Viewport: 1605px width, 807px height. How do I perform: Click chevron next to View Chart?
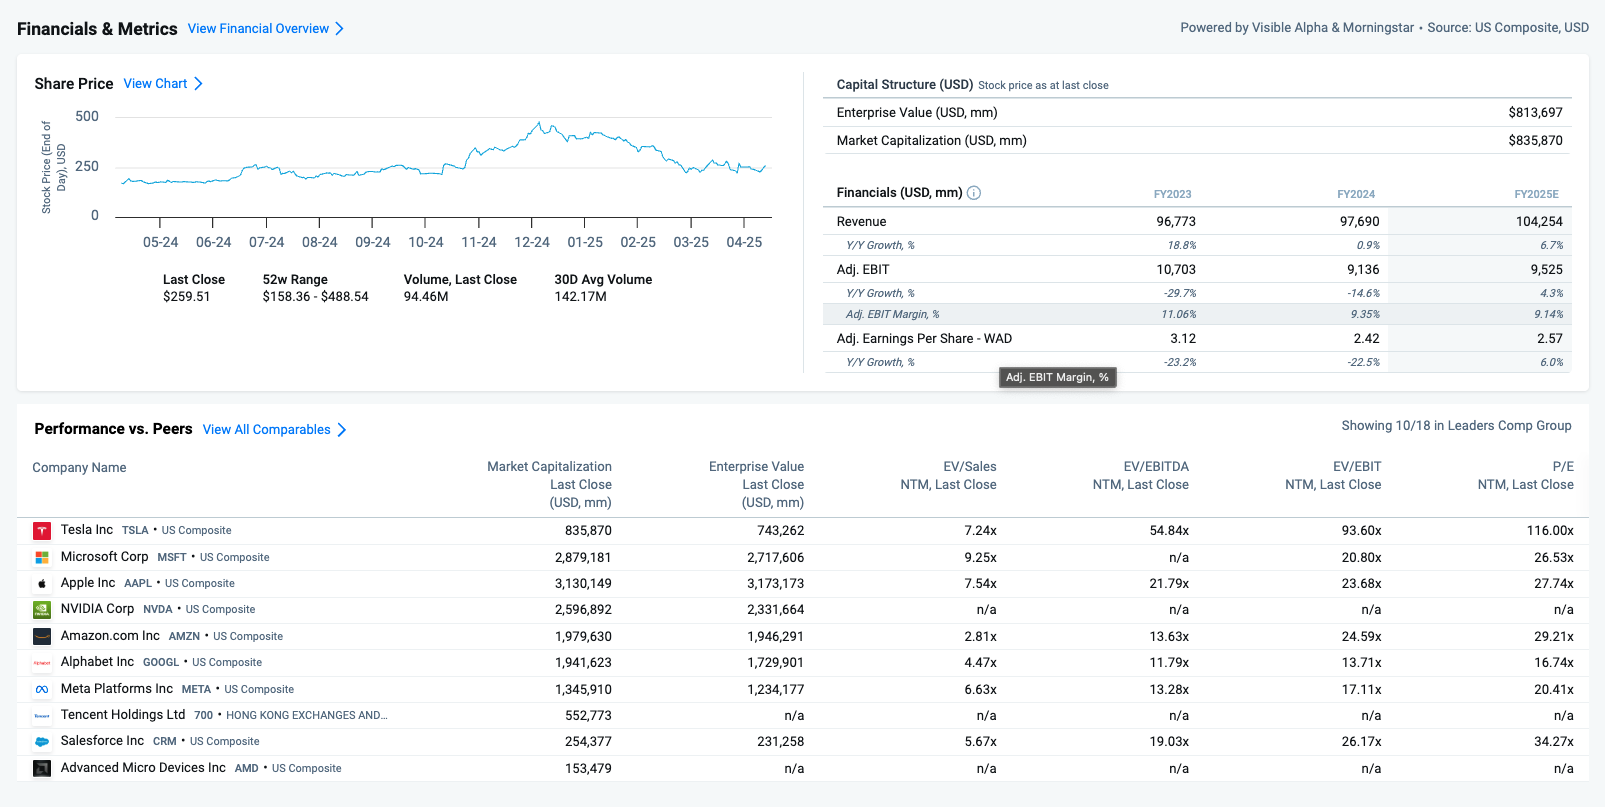[x=198, y=84]
